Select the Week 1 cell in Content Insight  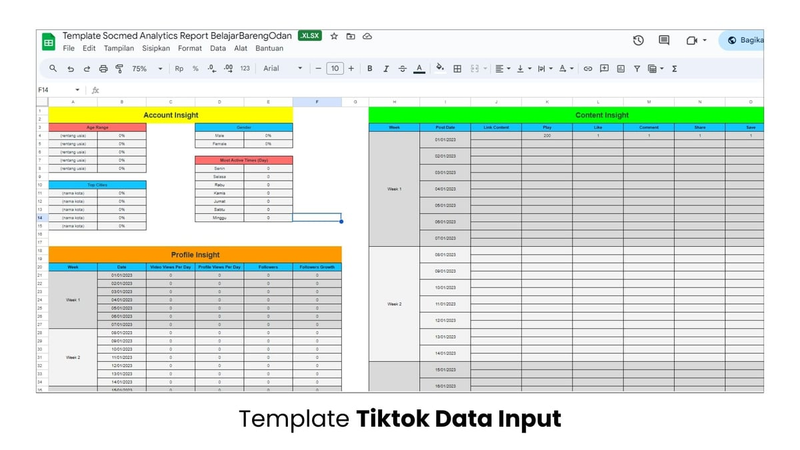point(394,189)
